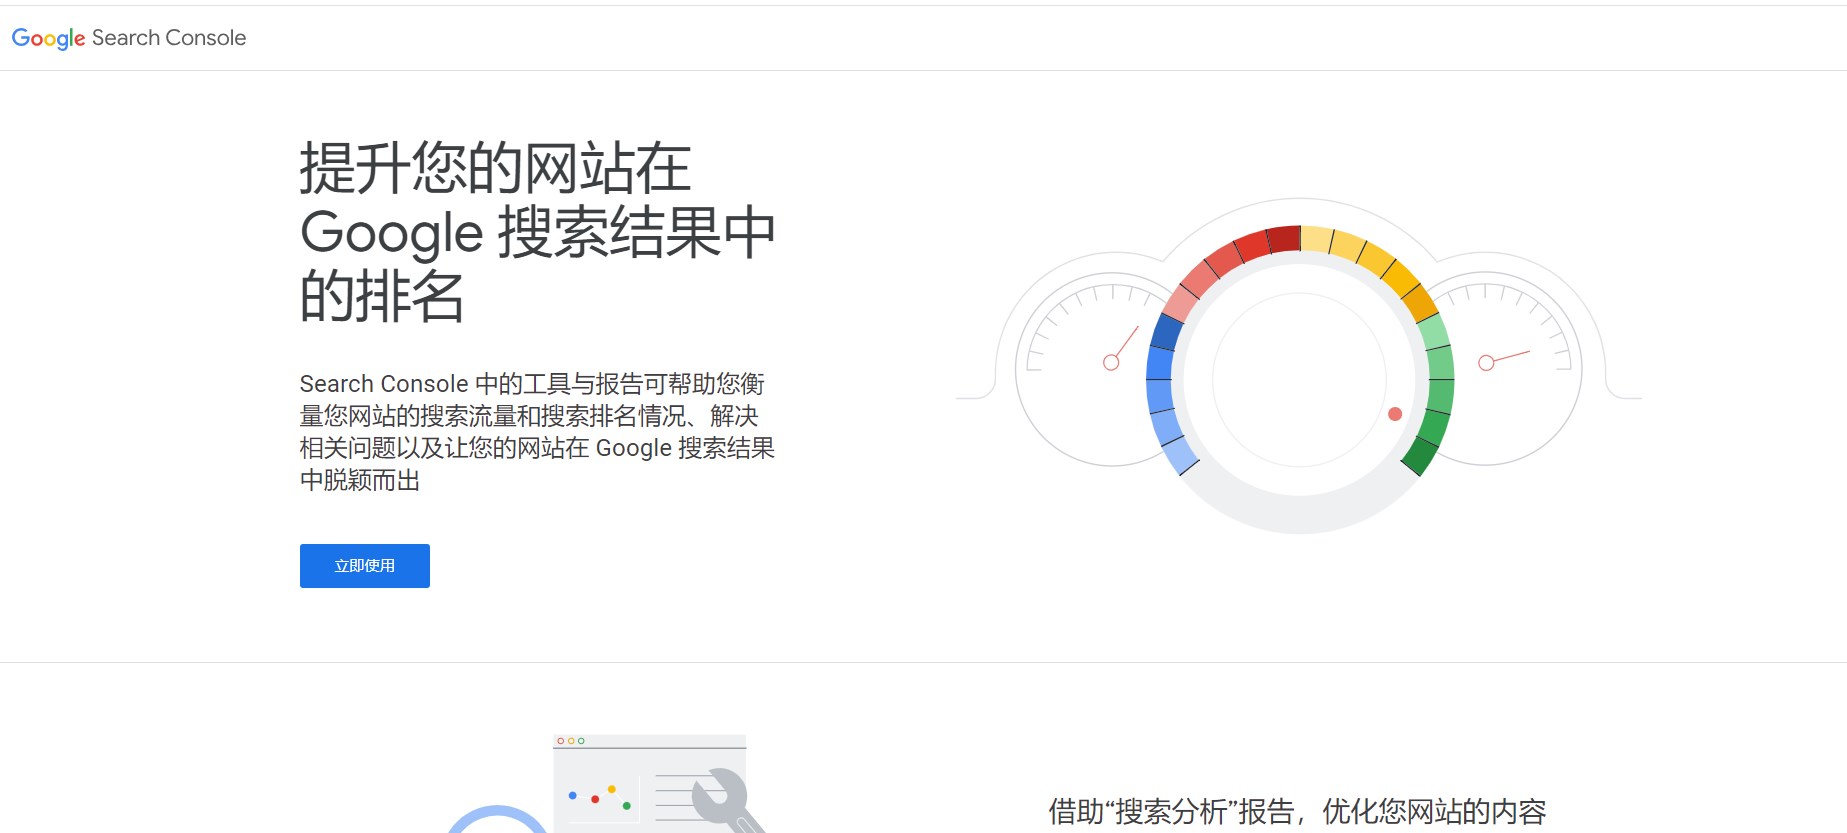The width and height of the screenshot is (1847, 833).
Task: Click the right small gauge needle pivot
Action: (1486, 363)
